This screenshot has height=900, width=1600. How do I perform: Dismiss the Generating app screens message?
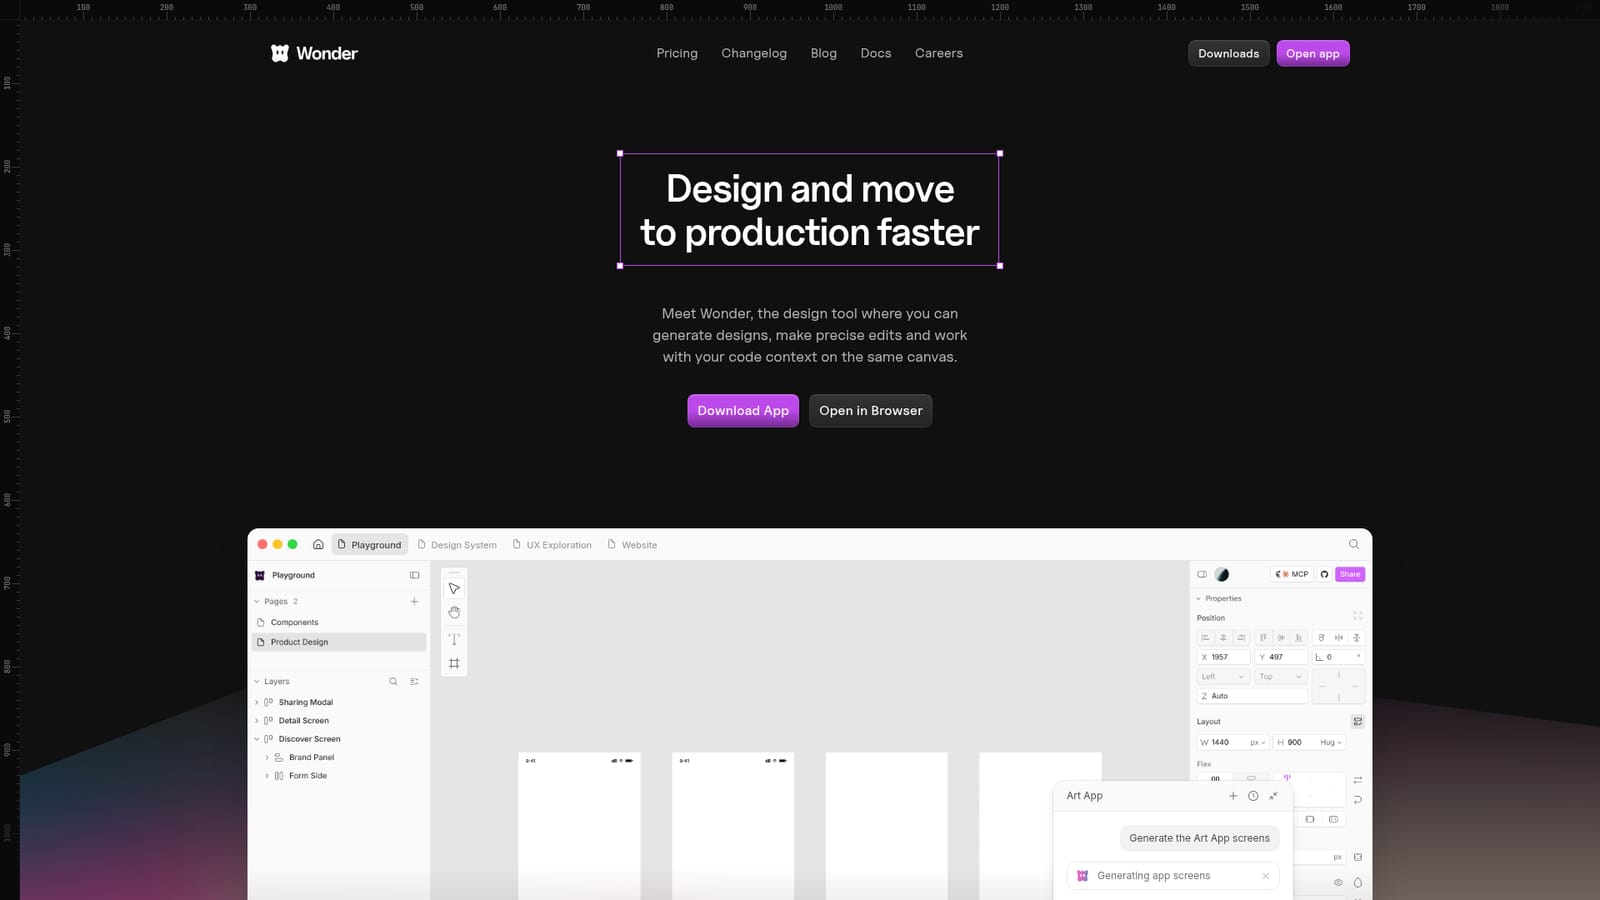(1265, 876)
